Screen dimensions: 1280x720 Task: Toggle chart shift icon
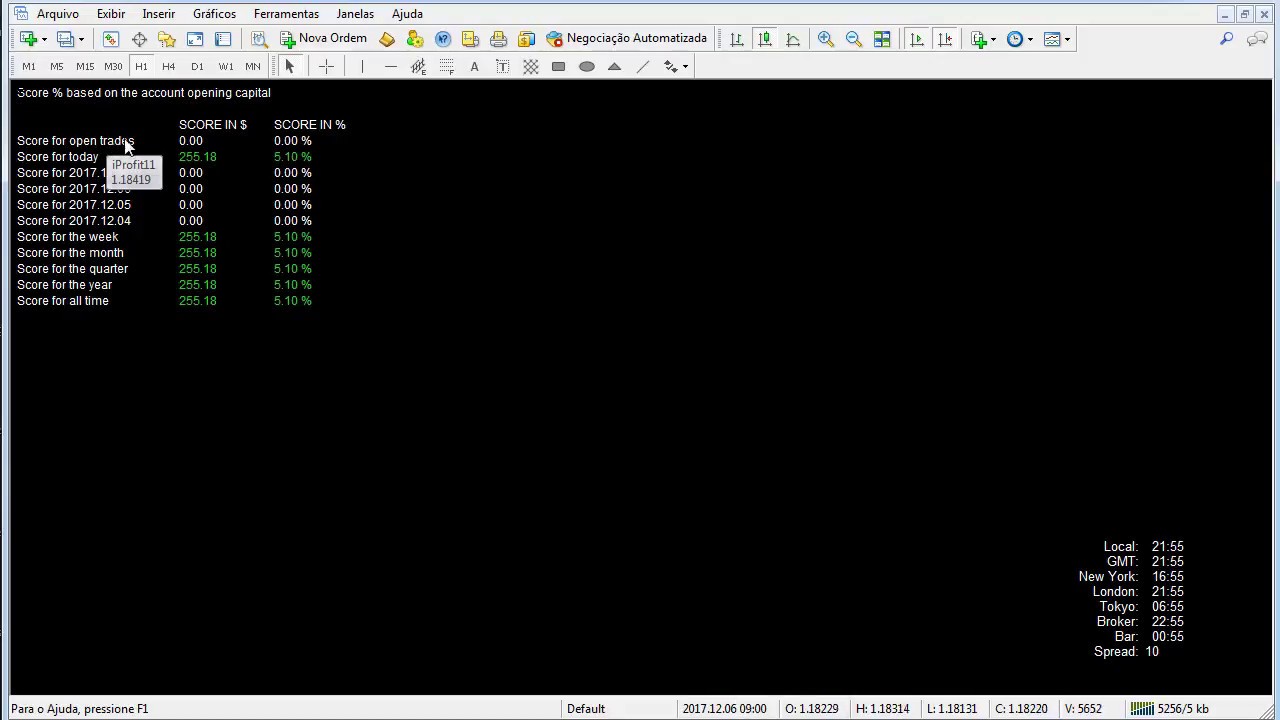coord(945,39)
